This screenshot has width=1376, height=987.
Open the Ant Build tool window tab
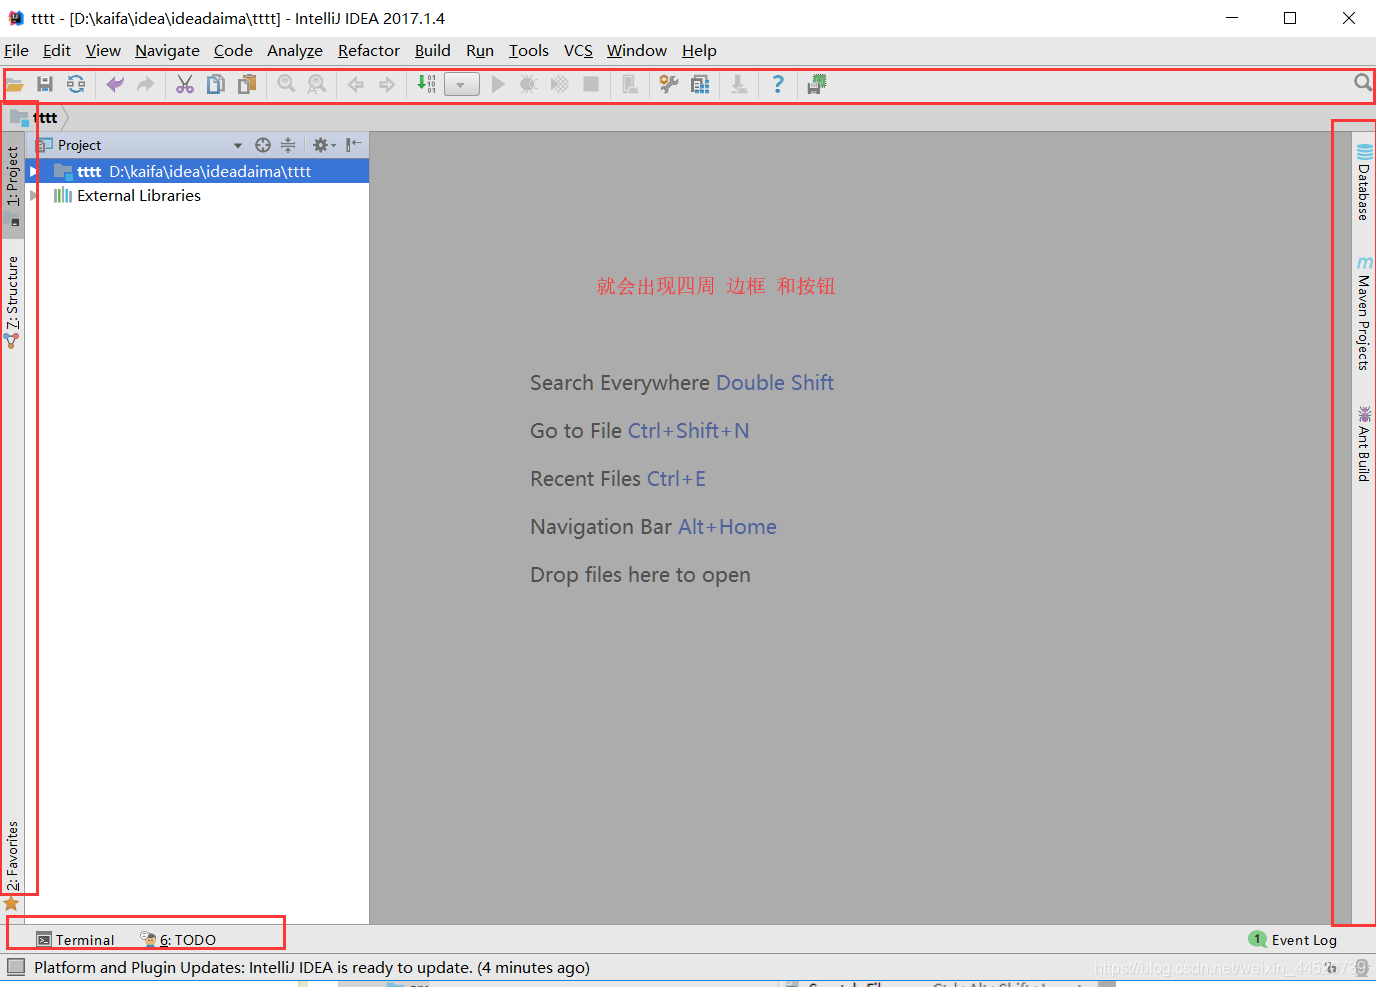1363,443
